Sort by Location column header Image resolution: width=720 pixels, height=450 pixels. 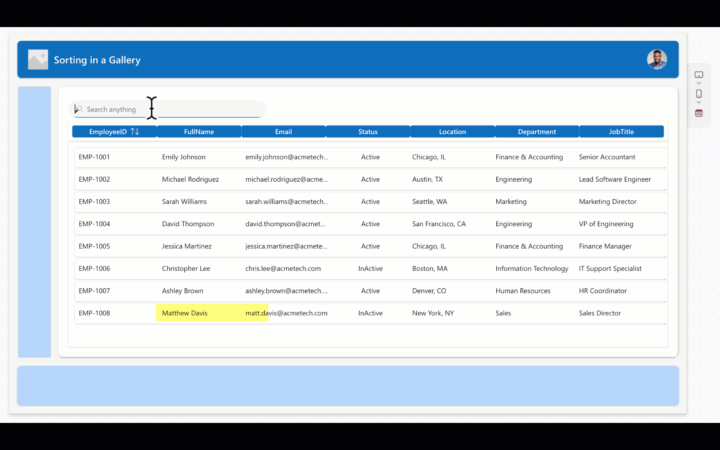tap(452, 131)
